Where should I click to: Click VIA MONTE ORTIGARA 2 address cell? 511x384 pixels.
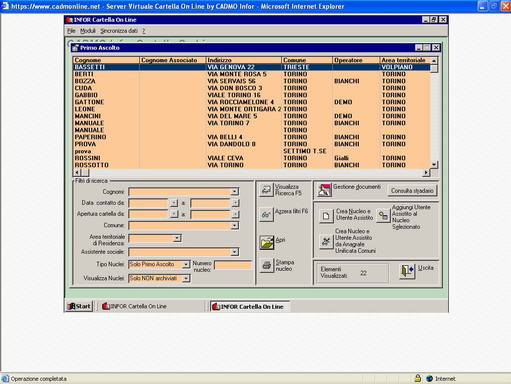(244, 109)
